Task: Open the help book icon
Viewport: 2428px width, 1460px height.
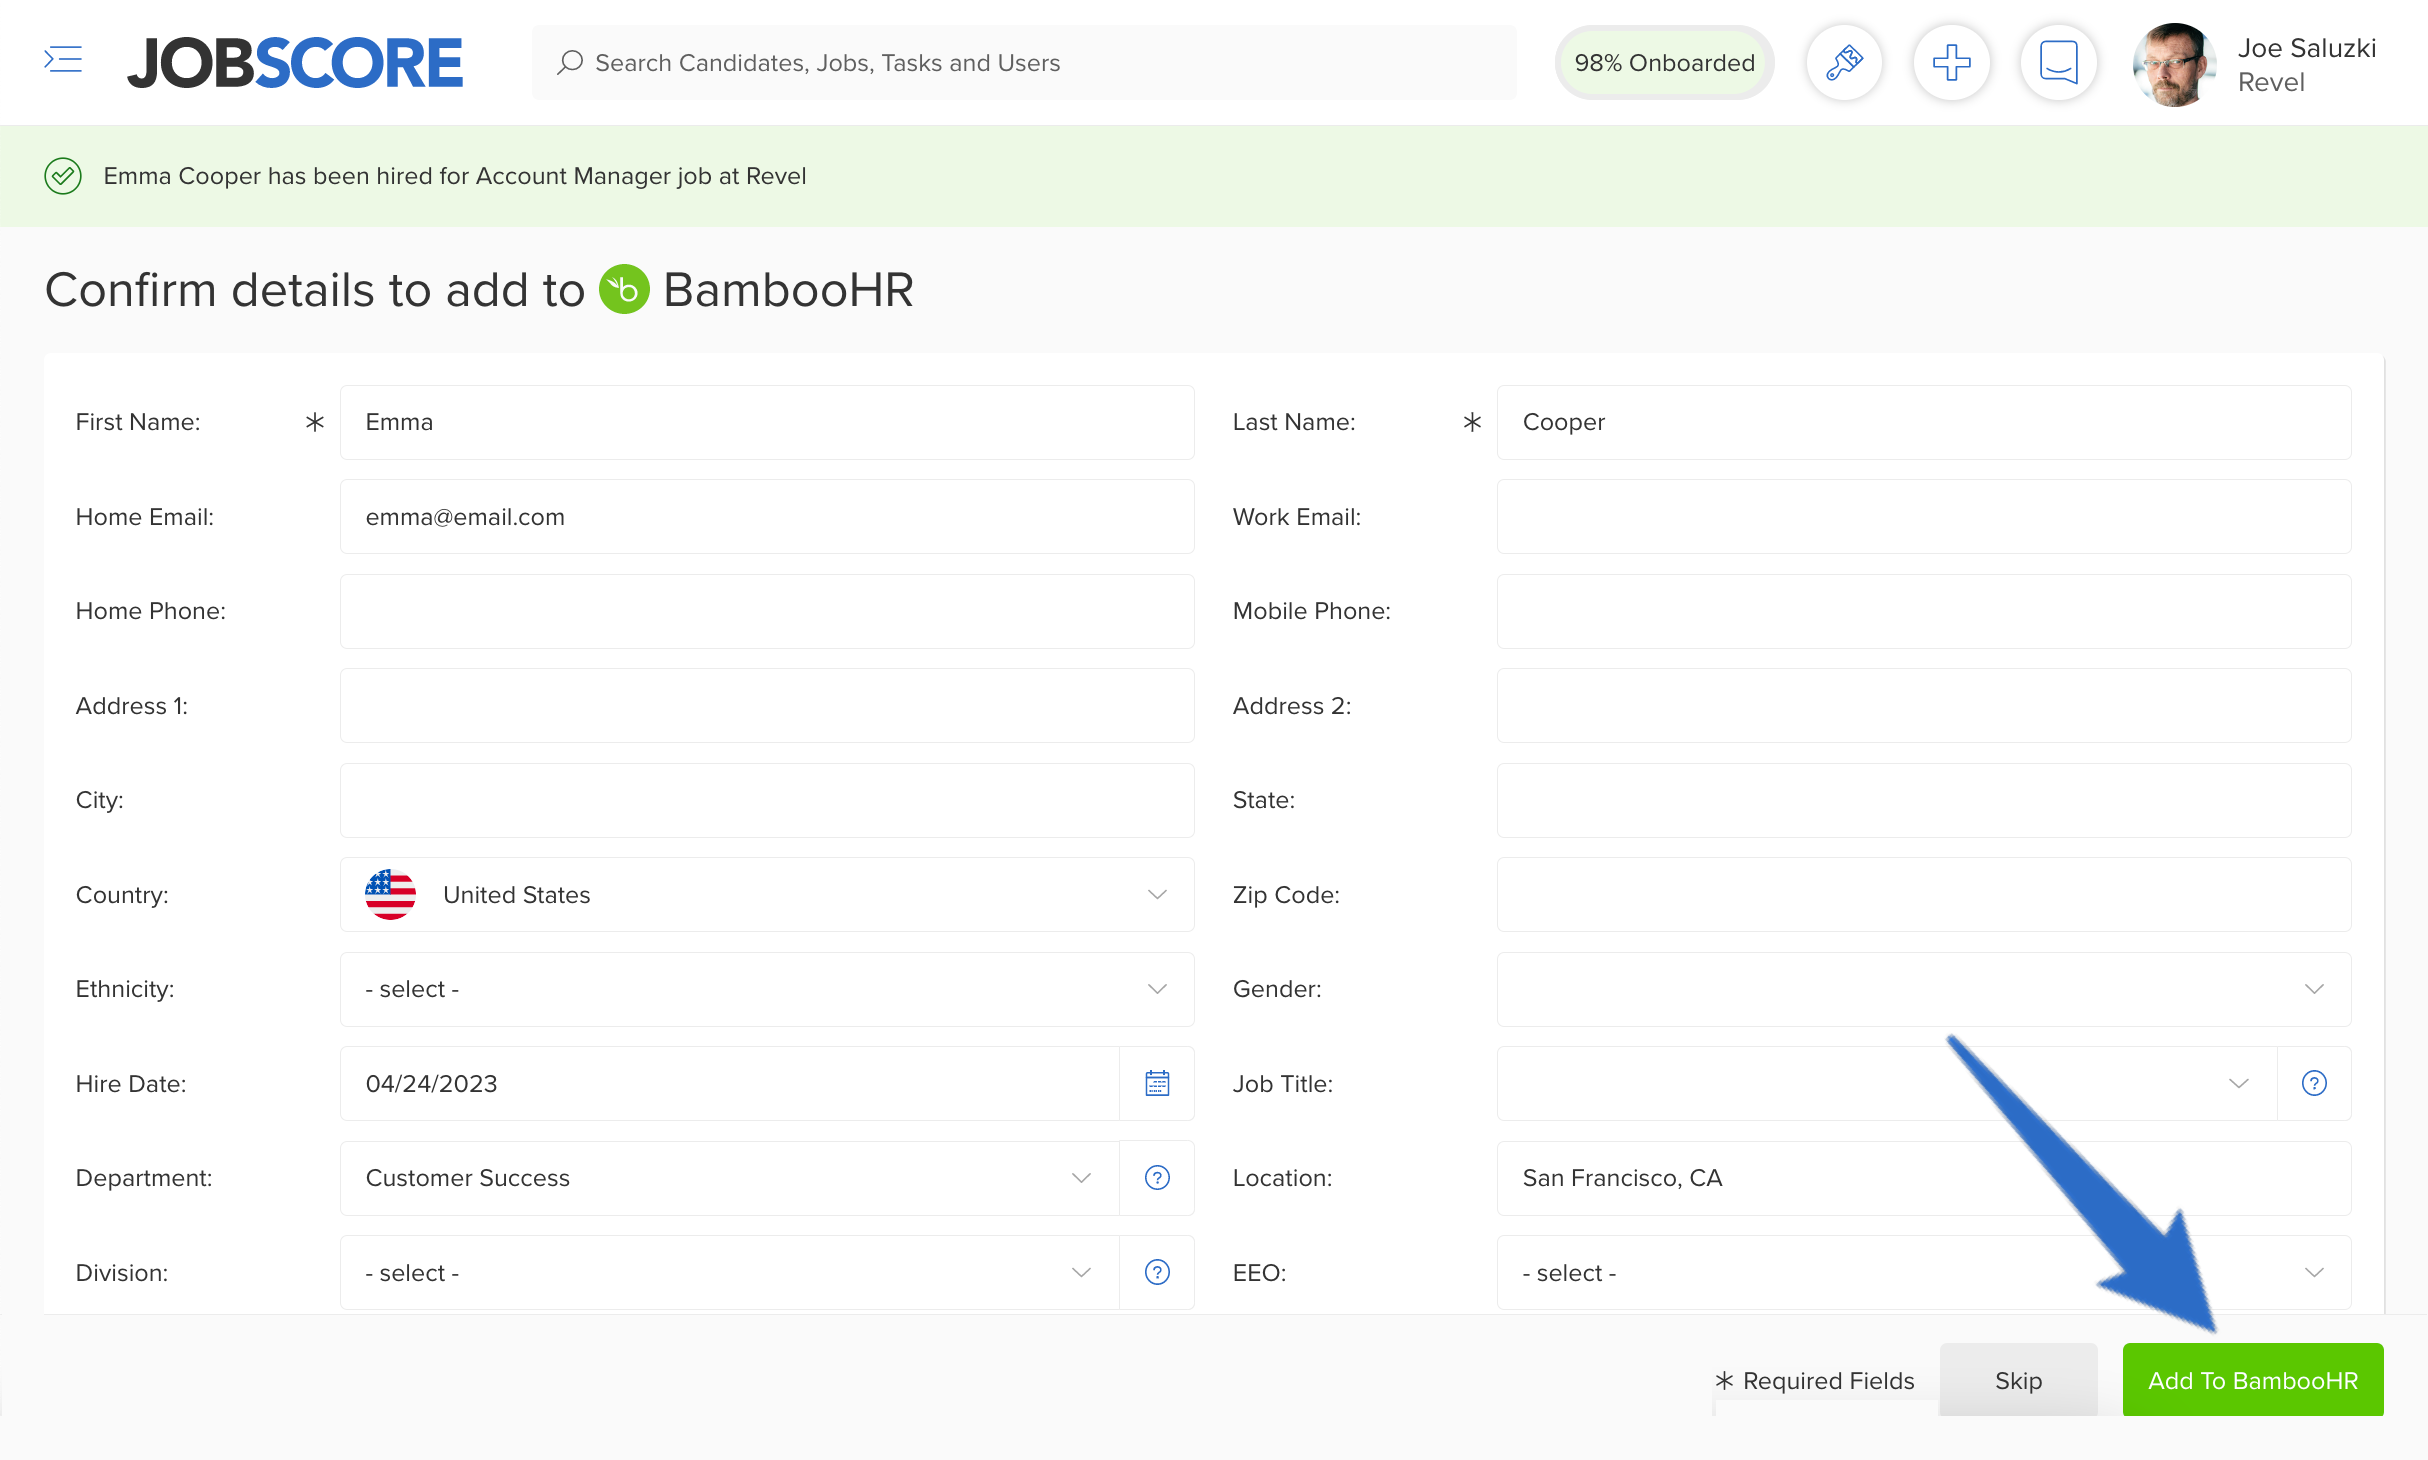Action: point(2058,62)
